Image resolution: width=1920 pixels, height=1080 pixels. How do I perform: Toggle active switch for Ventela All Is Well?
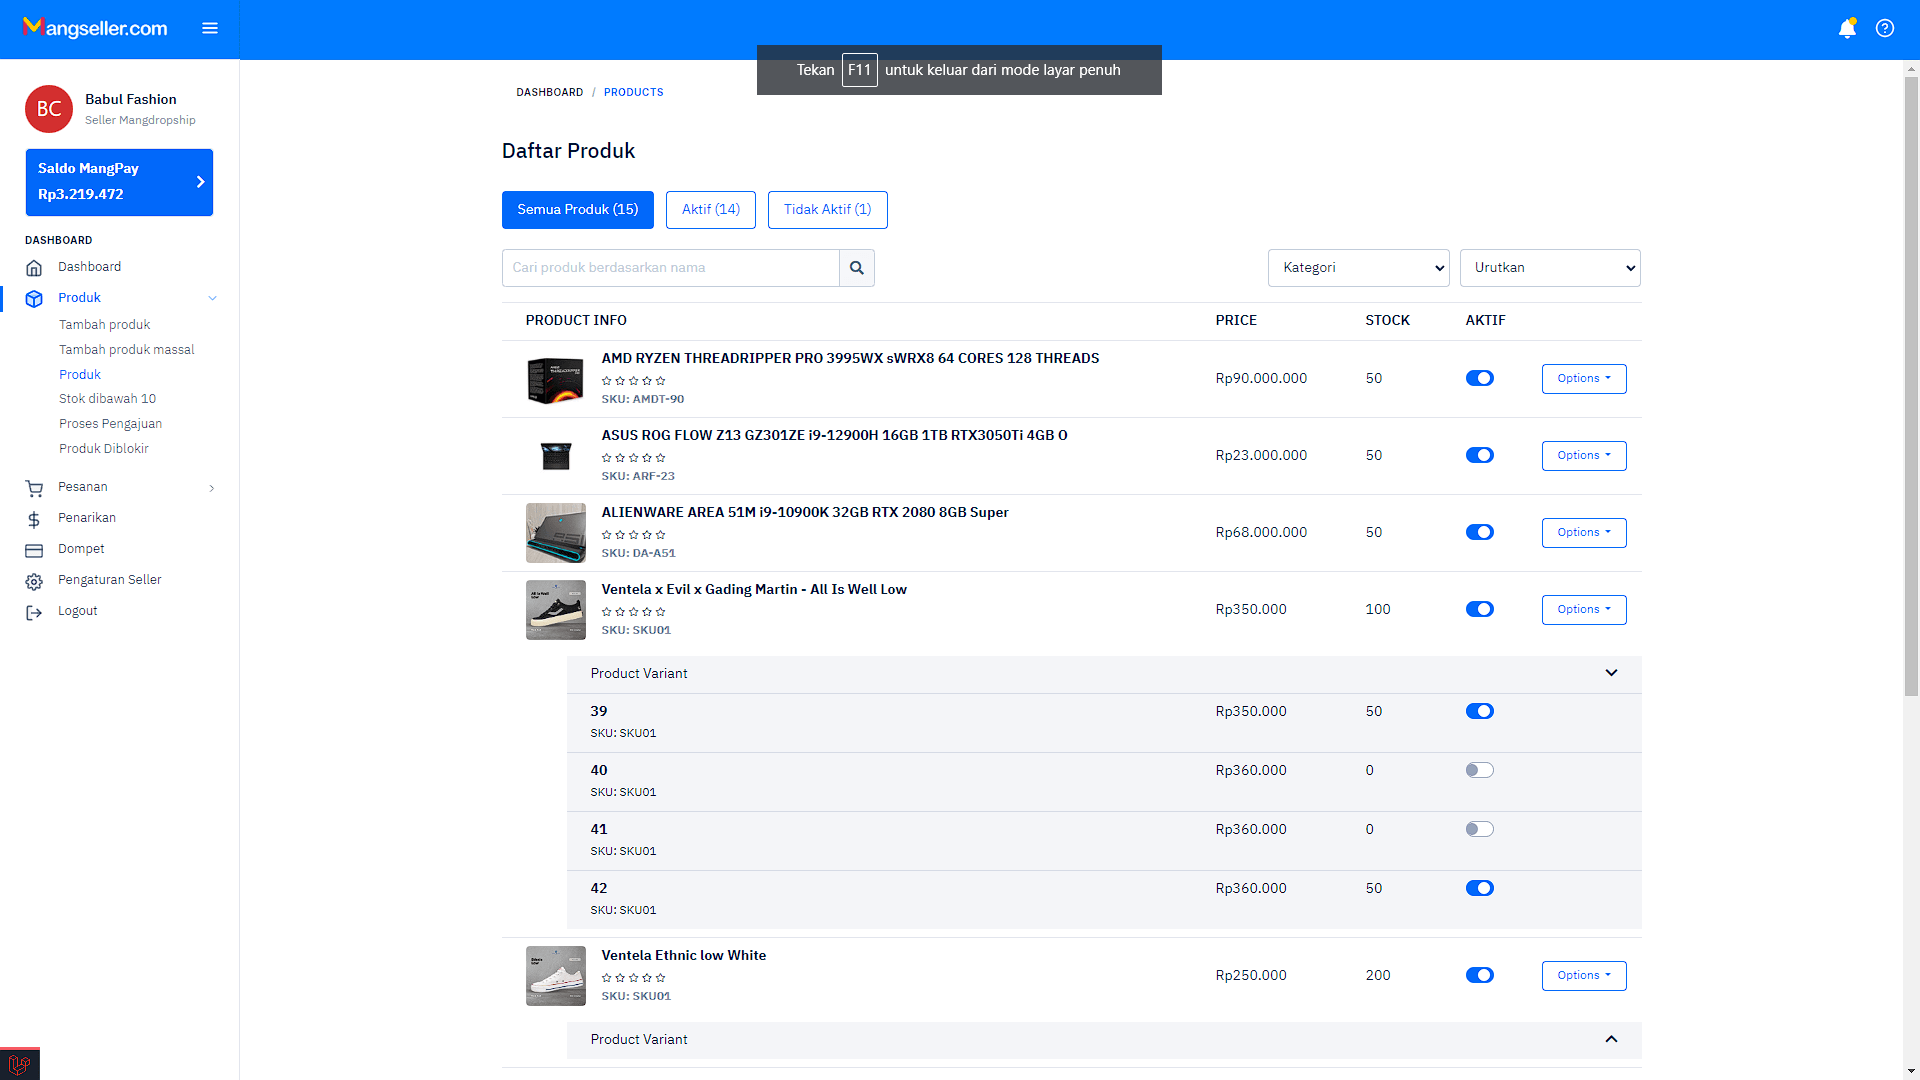tap(1480, 609)
